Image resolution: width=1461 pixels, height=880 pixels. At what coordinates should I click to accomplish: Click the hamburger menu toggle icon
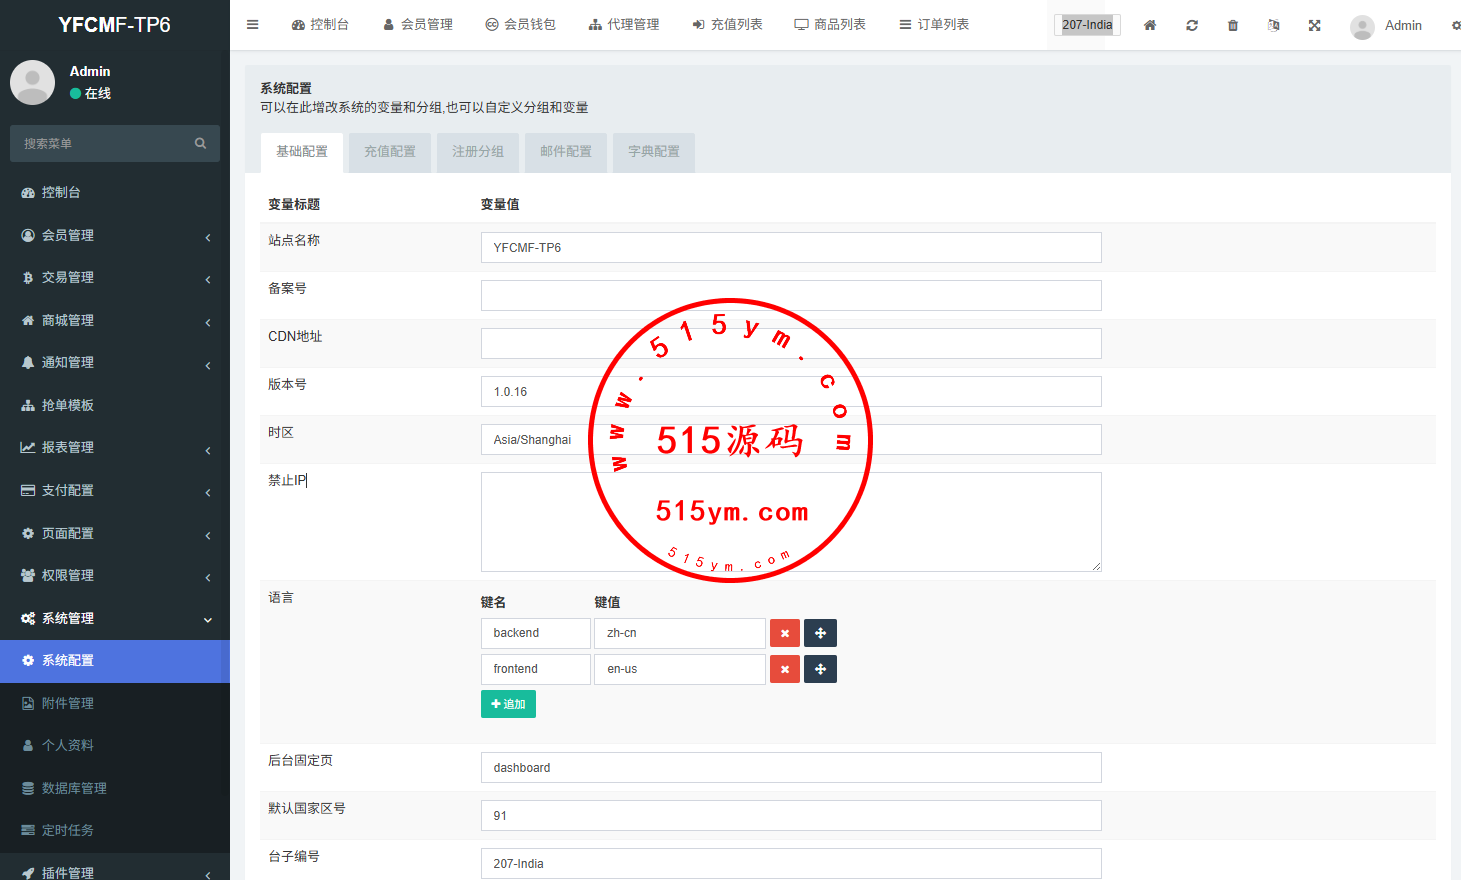pyautogui.click(x=253, y=25)
